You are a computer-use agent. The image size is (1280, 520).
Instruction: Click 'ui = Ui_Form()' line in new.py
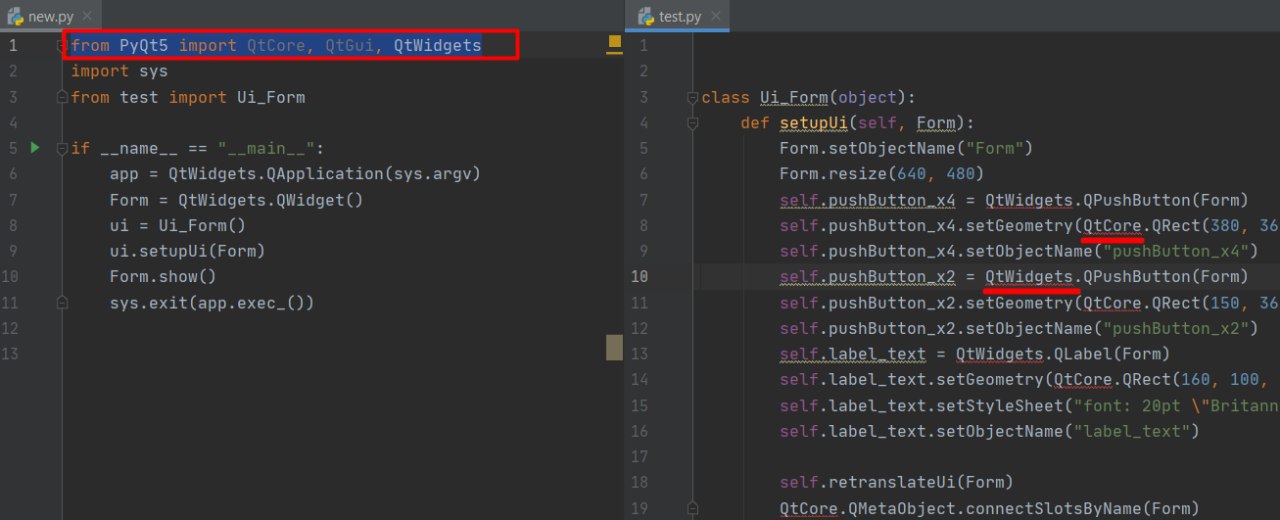pyautogui.click(x=178, y=226)
